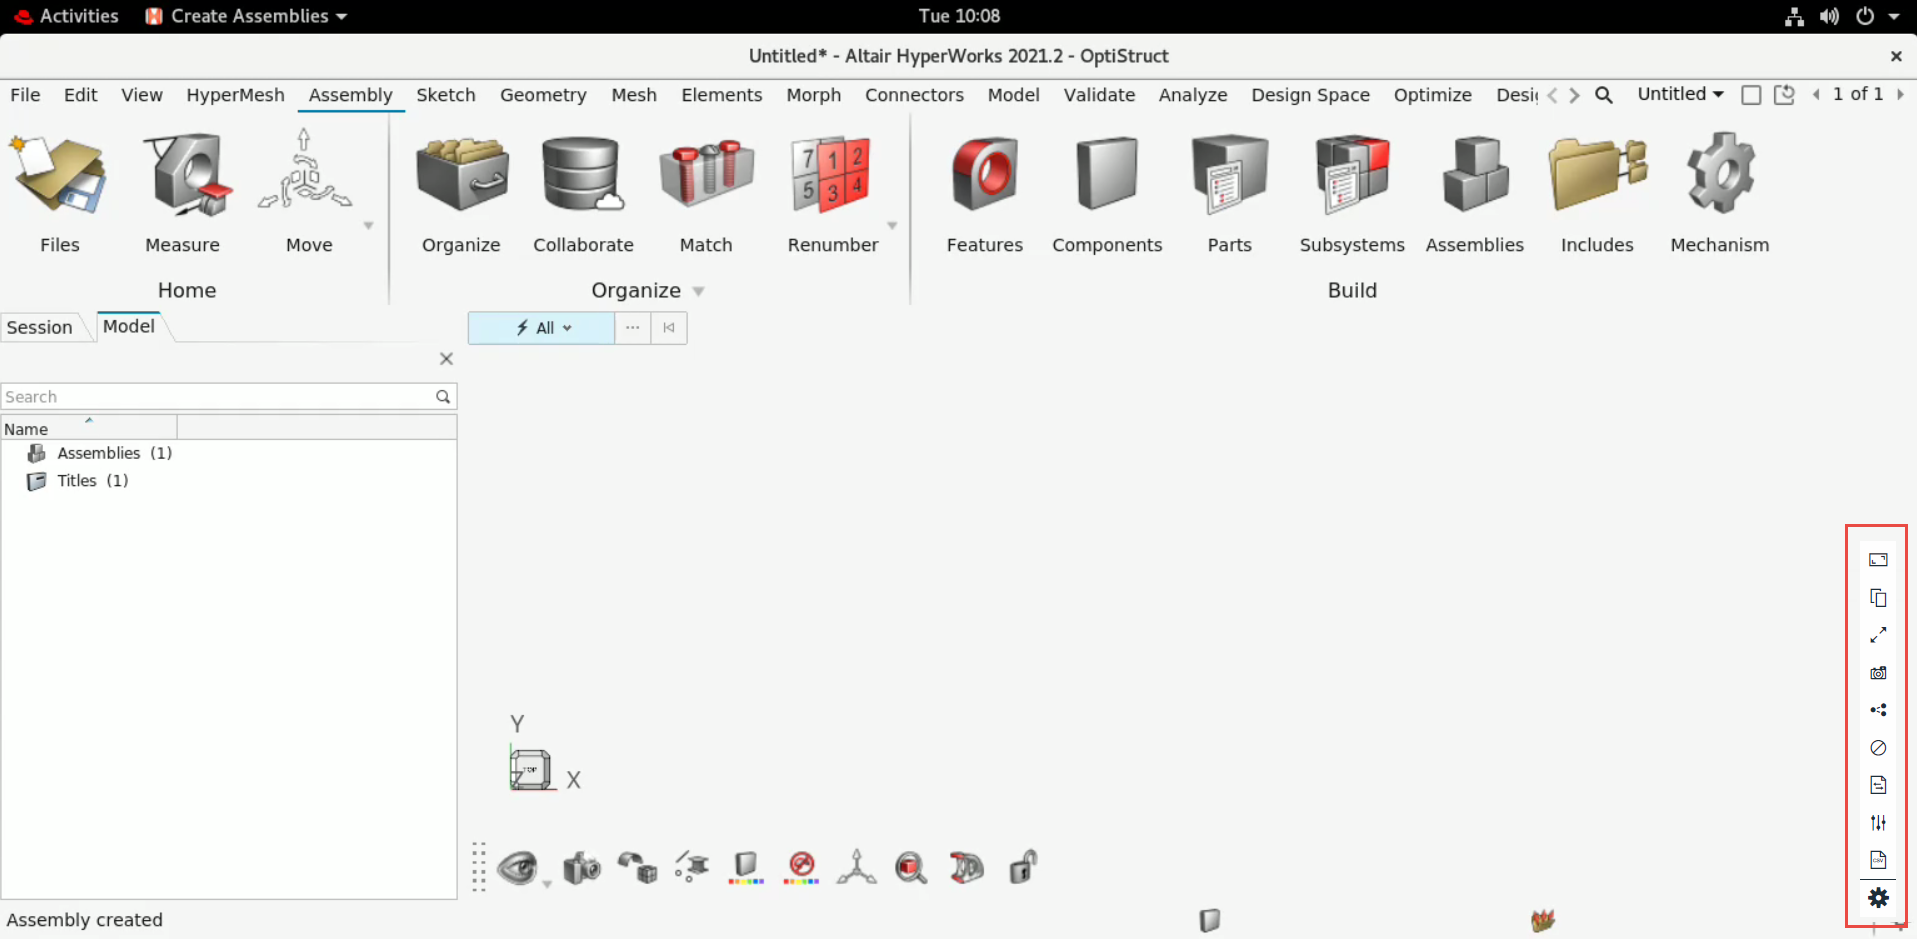Select the Match tool
Viewport: 1917px width, 939px height.
click(706, 175)
